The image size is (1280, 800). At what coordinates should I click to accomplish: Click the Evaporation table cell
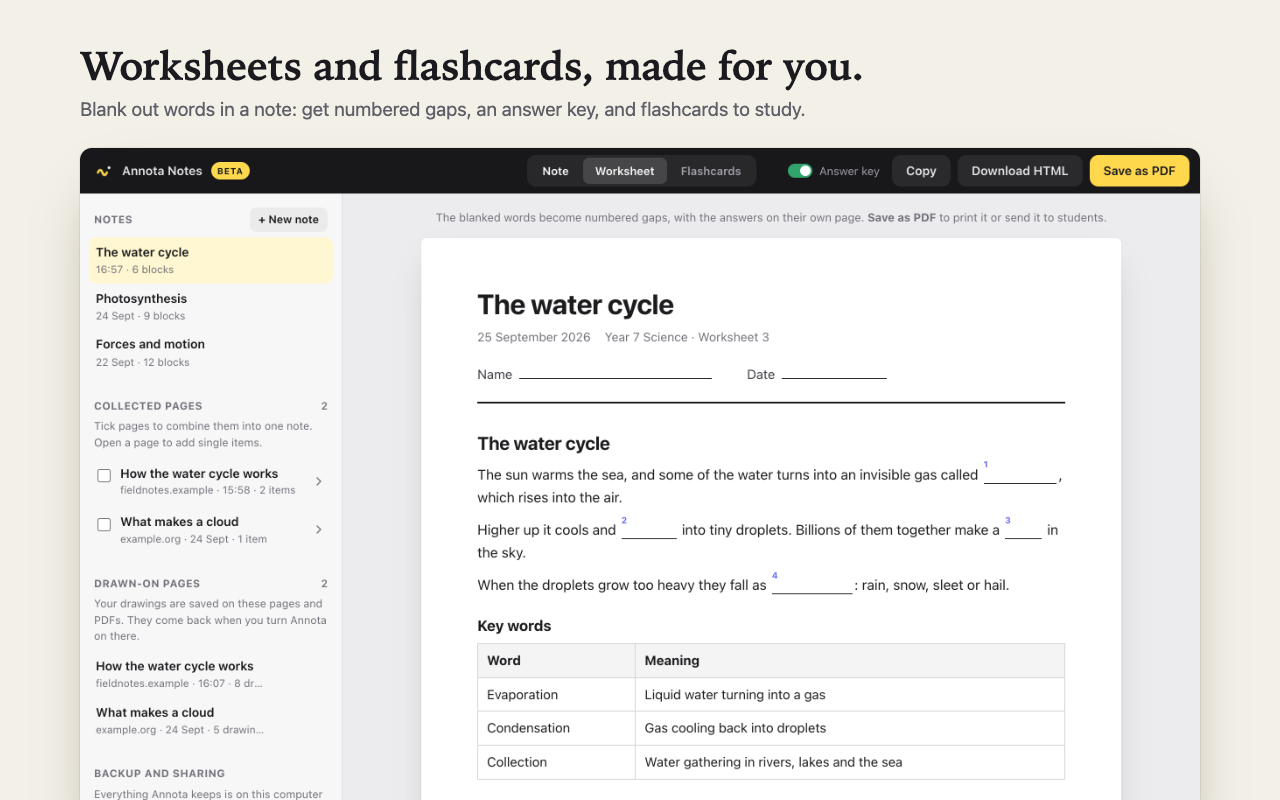[x=556, y=695]
